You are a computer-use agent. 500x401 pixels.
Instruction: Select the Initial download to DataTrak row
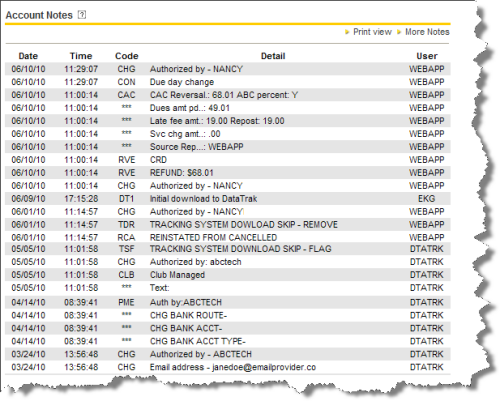228,199
